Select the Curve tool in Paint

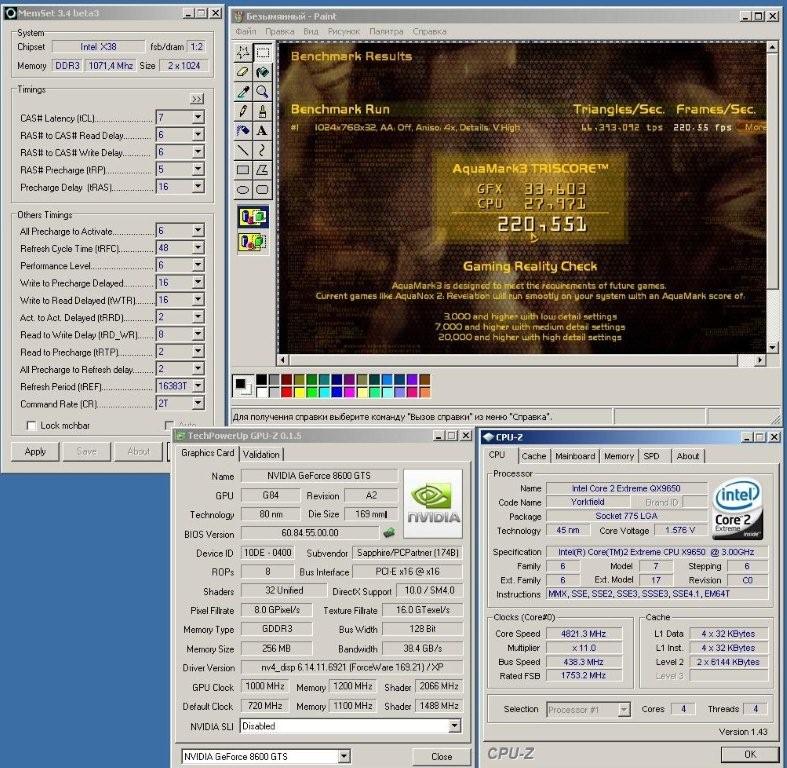[262, 150]
